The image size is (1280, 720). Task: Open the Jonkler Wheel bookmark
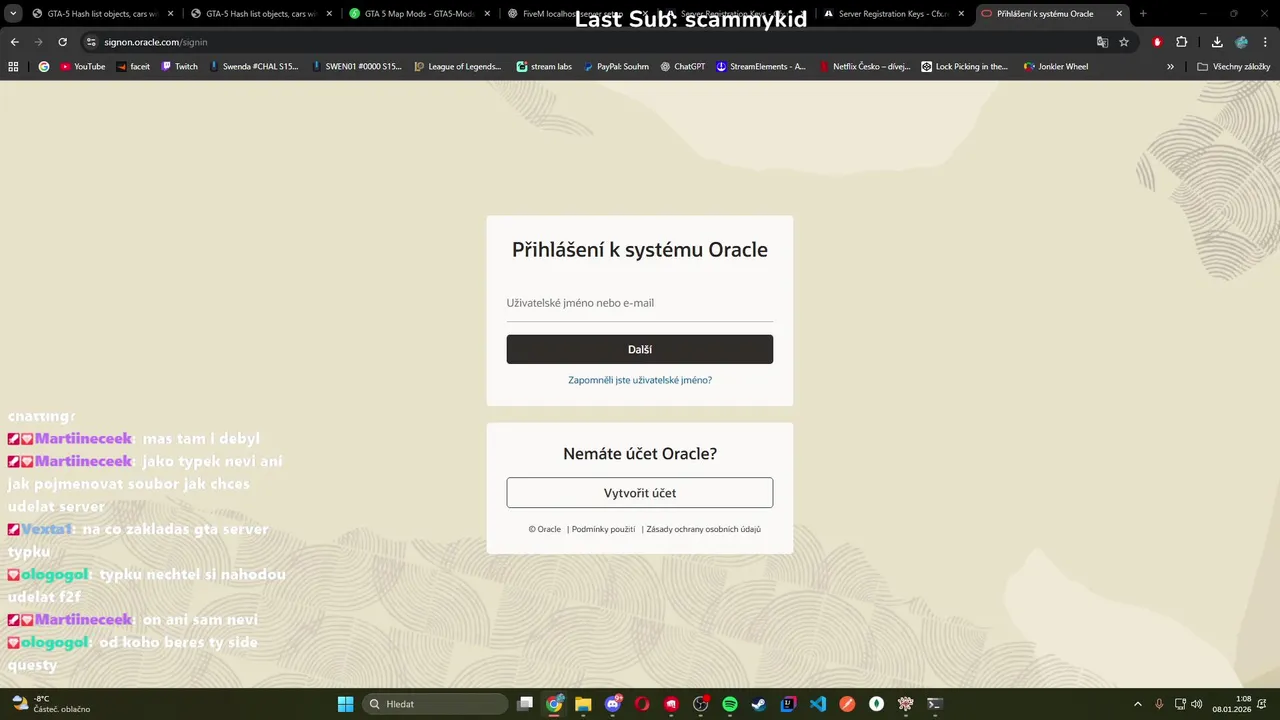pos(1055,66)
